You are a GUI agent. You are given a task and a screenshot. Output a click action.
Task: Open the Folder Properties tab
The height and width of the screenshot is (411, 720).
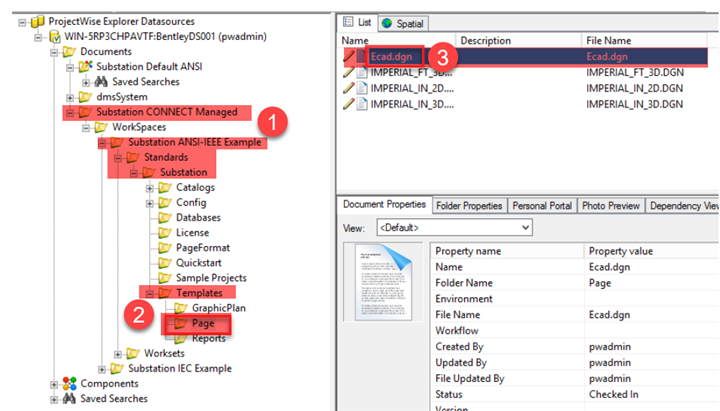(469, 206)
